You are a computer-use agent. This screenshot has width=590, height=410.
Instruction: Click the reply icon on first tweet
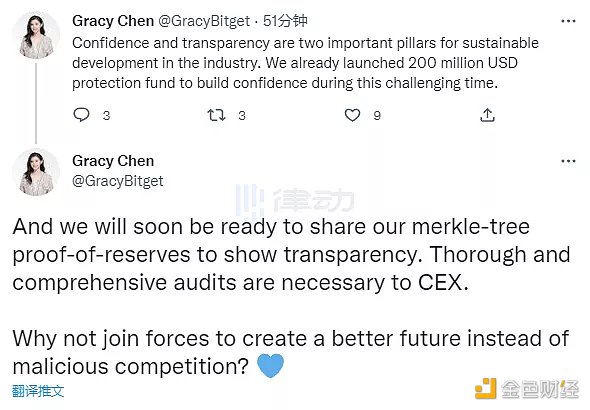click(x=81, y=115)
